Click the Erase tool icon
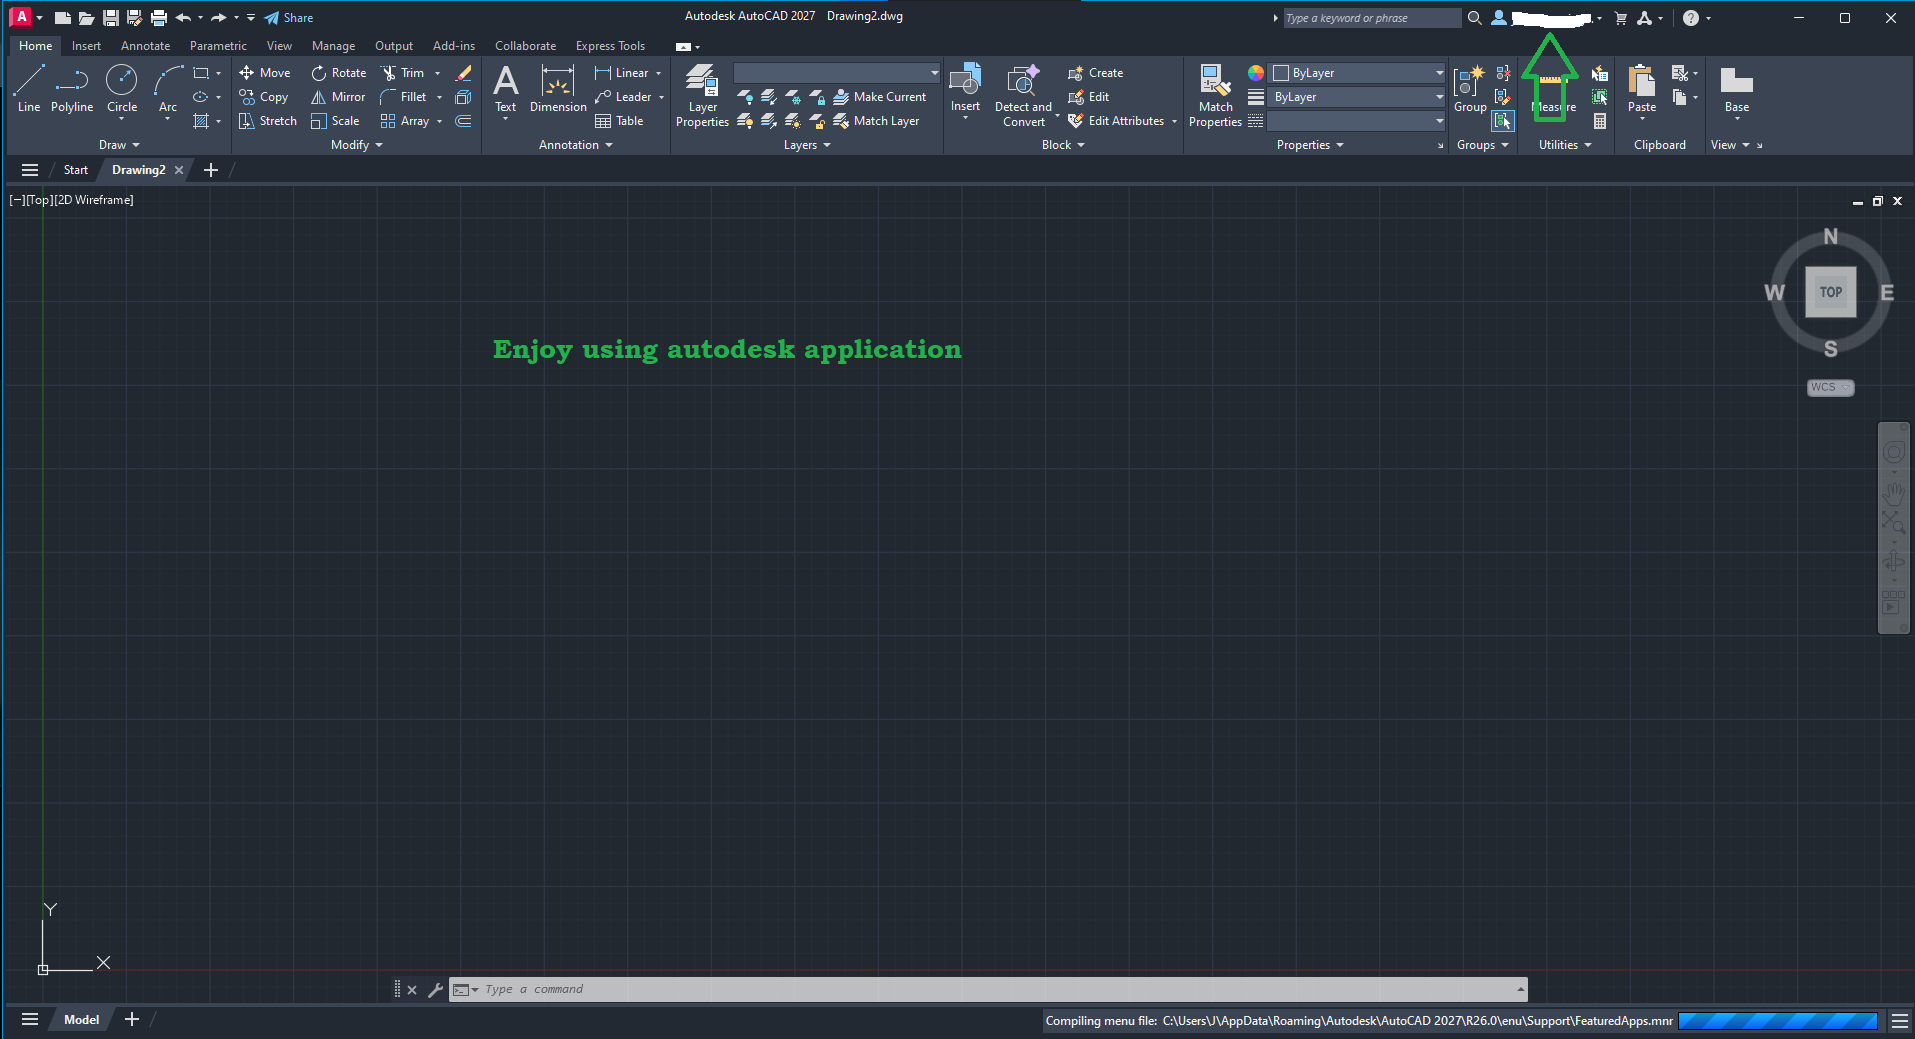The height and width of the screenshot is (1039, 1915). pos(463,73)
